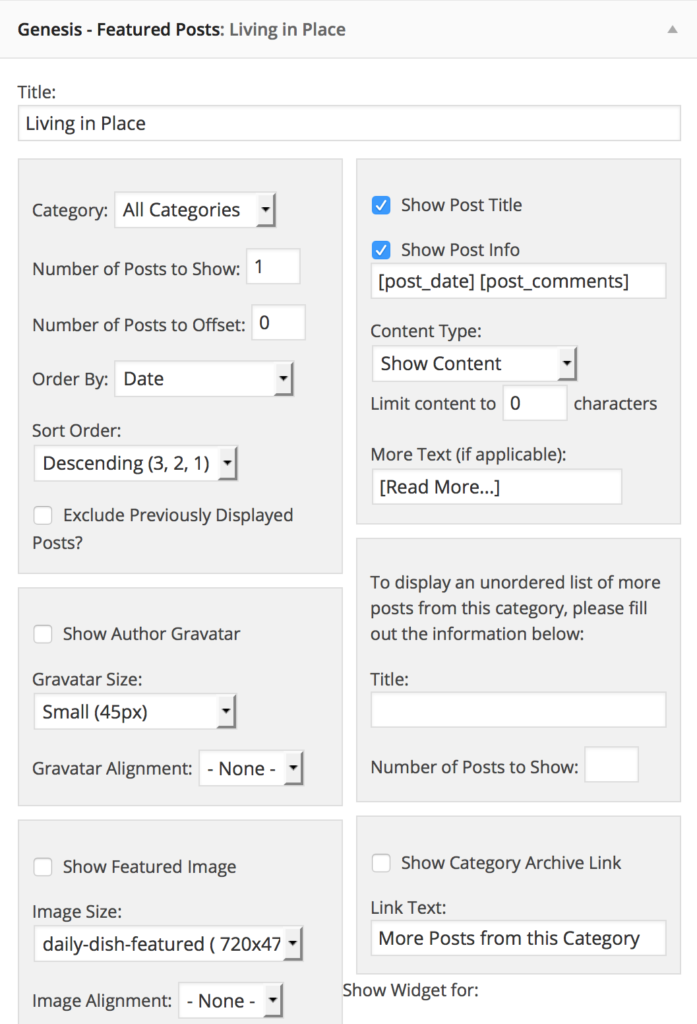Enable Exclude Previously Displayed Posts
Screen dimensions: 697x1024
[x=42, y=515]
